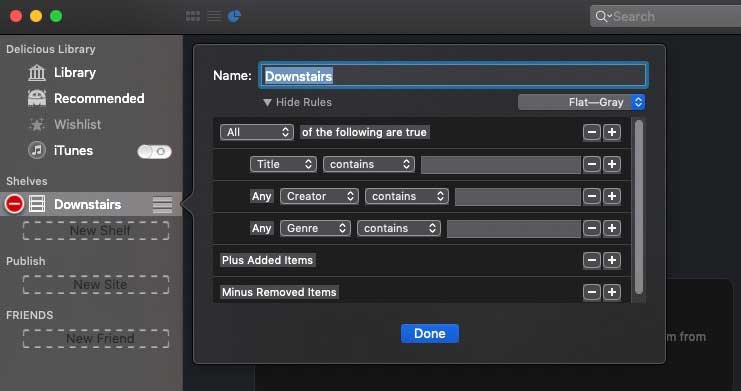Open the Flat—Gray style dropdown
Screen dimensions: 741x391
point(581,102)
